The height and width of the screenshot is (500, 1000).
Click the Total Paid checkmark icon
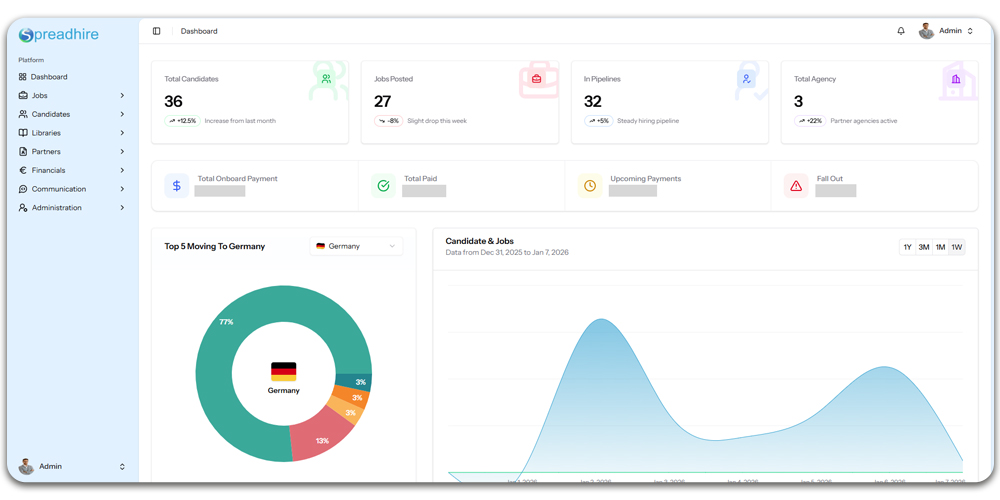click(x=383, y=185)
